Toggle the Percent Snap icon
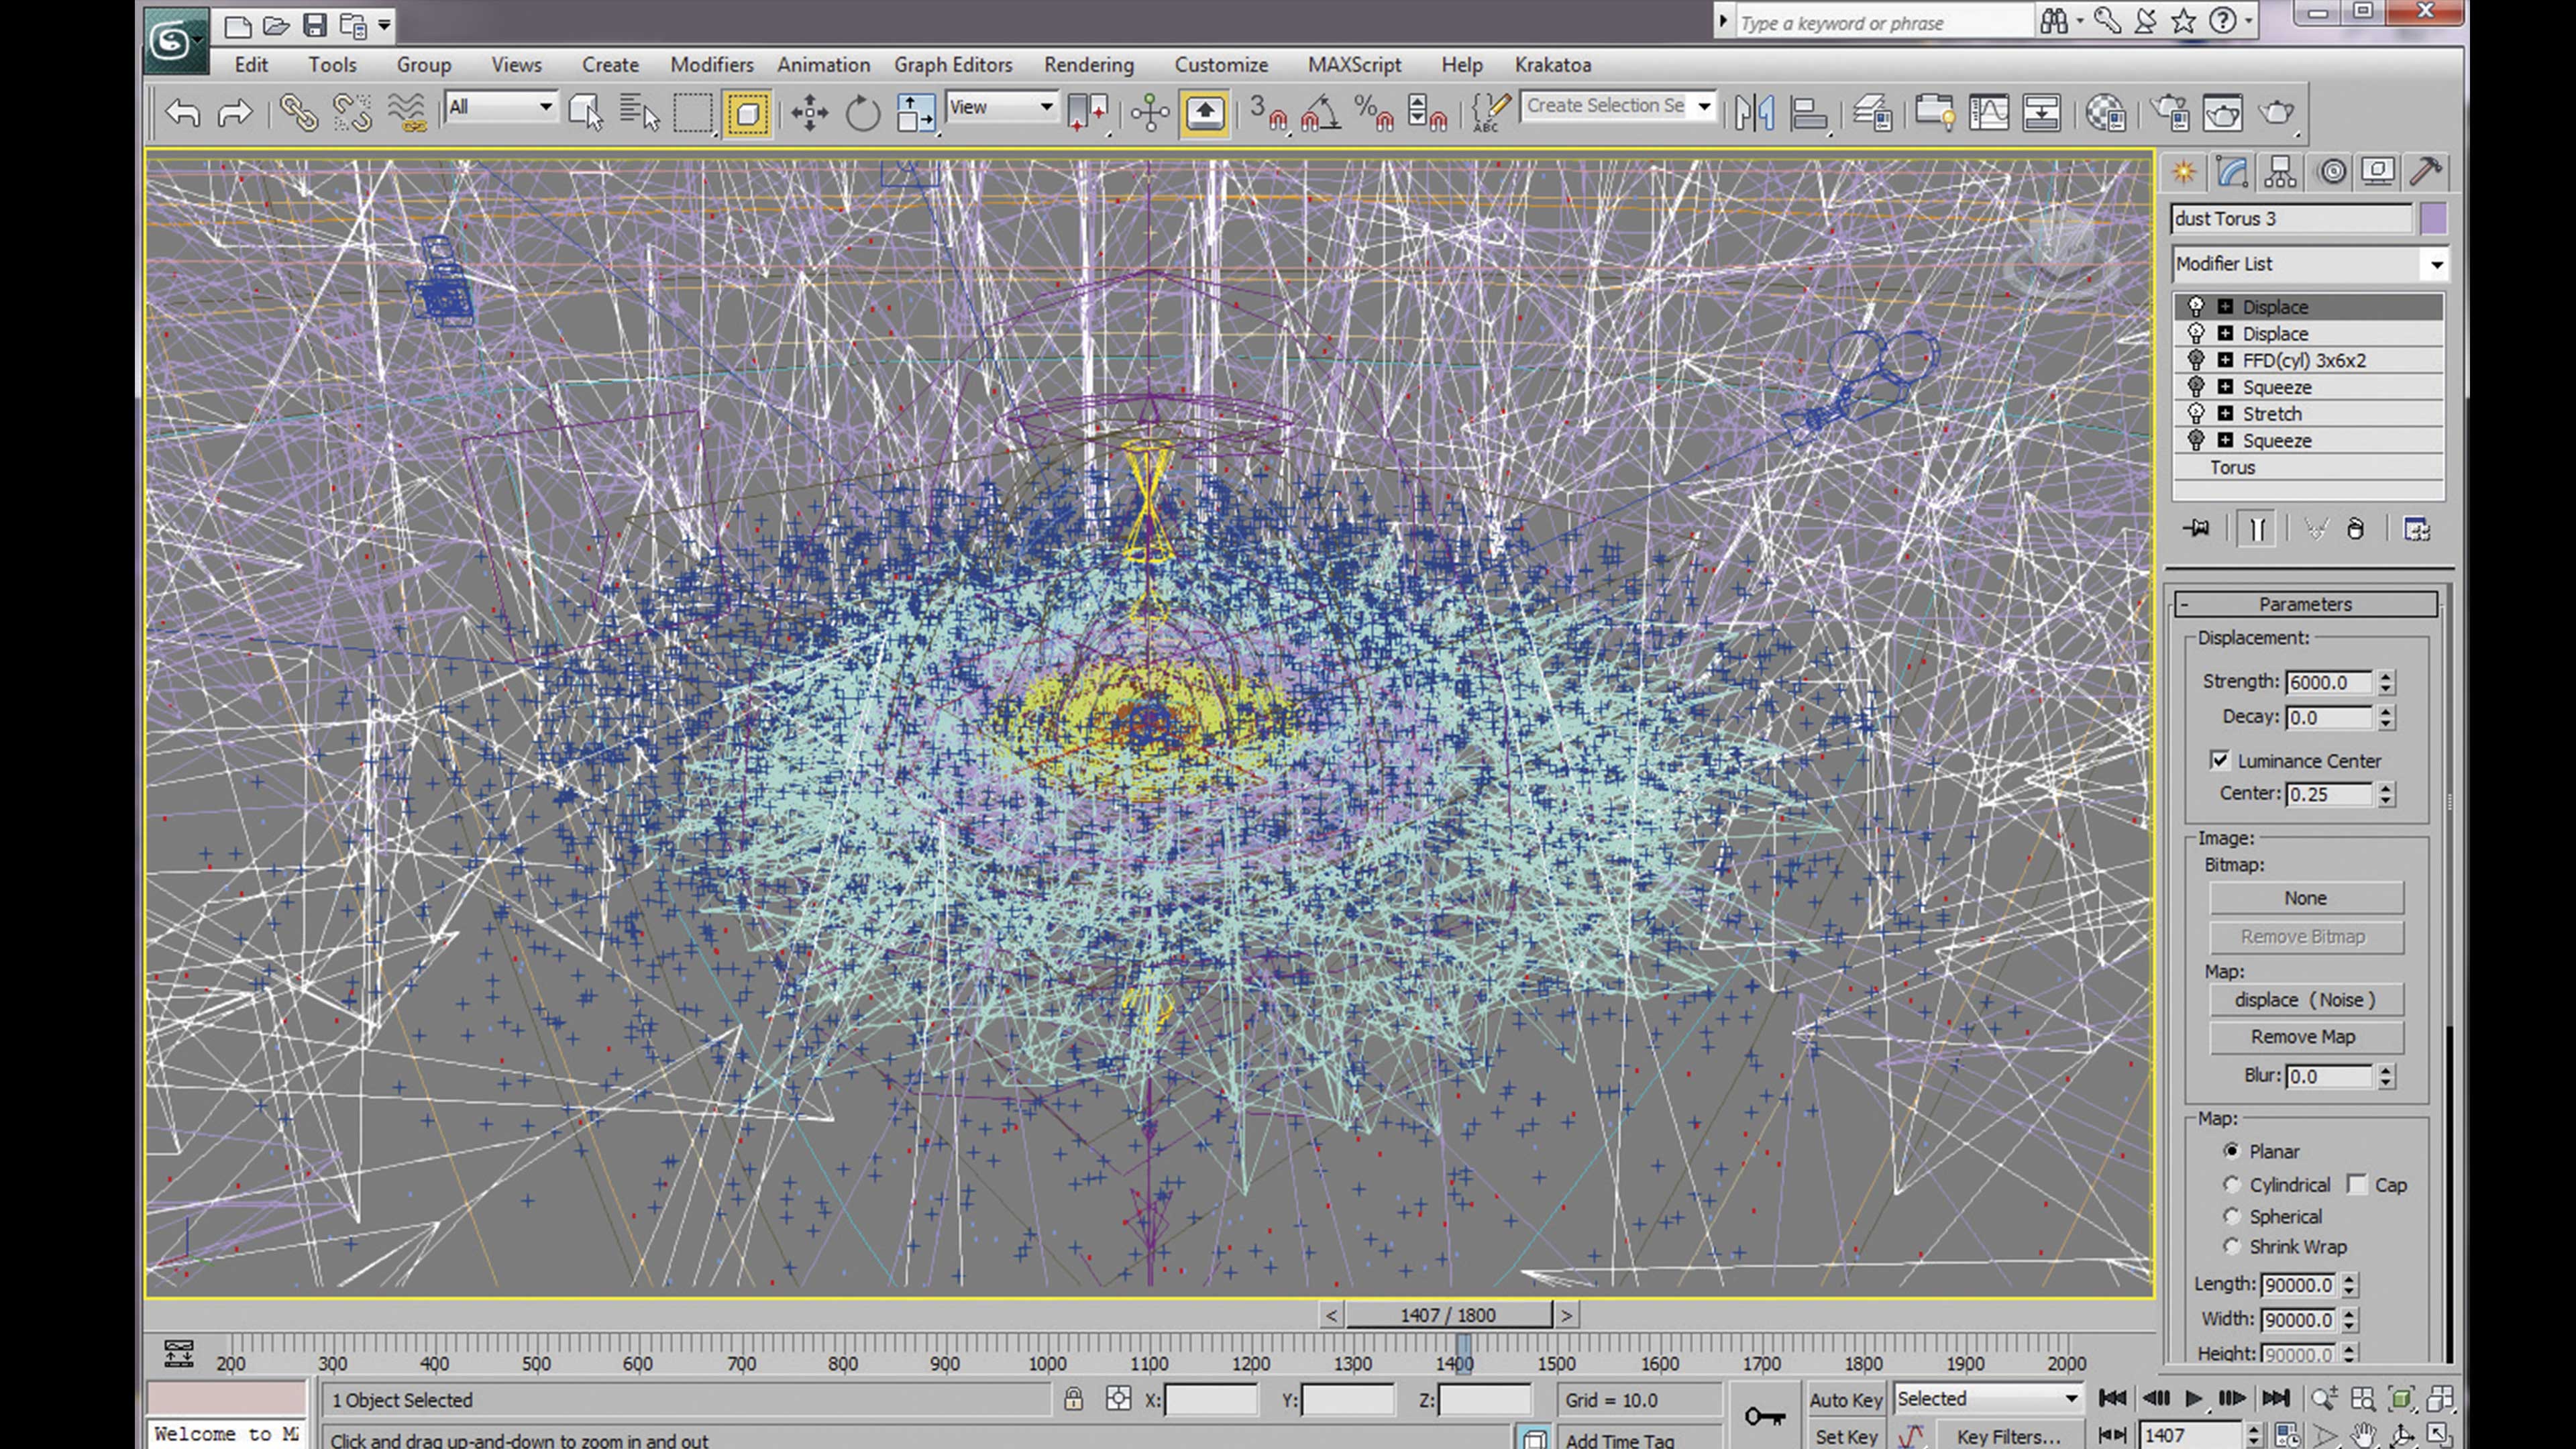The width and height of the screenshot is (2576, 1449). pos(1373,112)
